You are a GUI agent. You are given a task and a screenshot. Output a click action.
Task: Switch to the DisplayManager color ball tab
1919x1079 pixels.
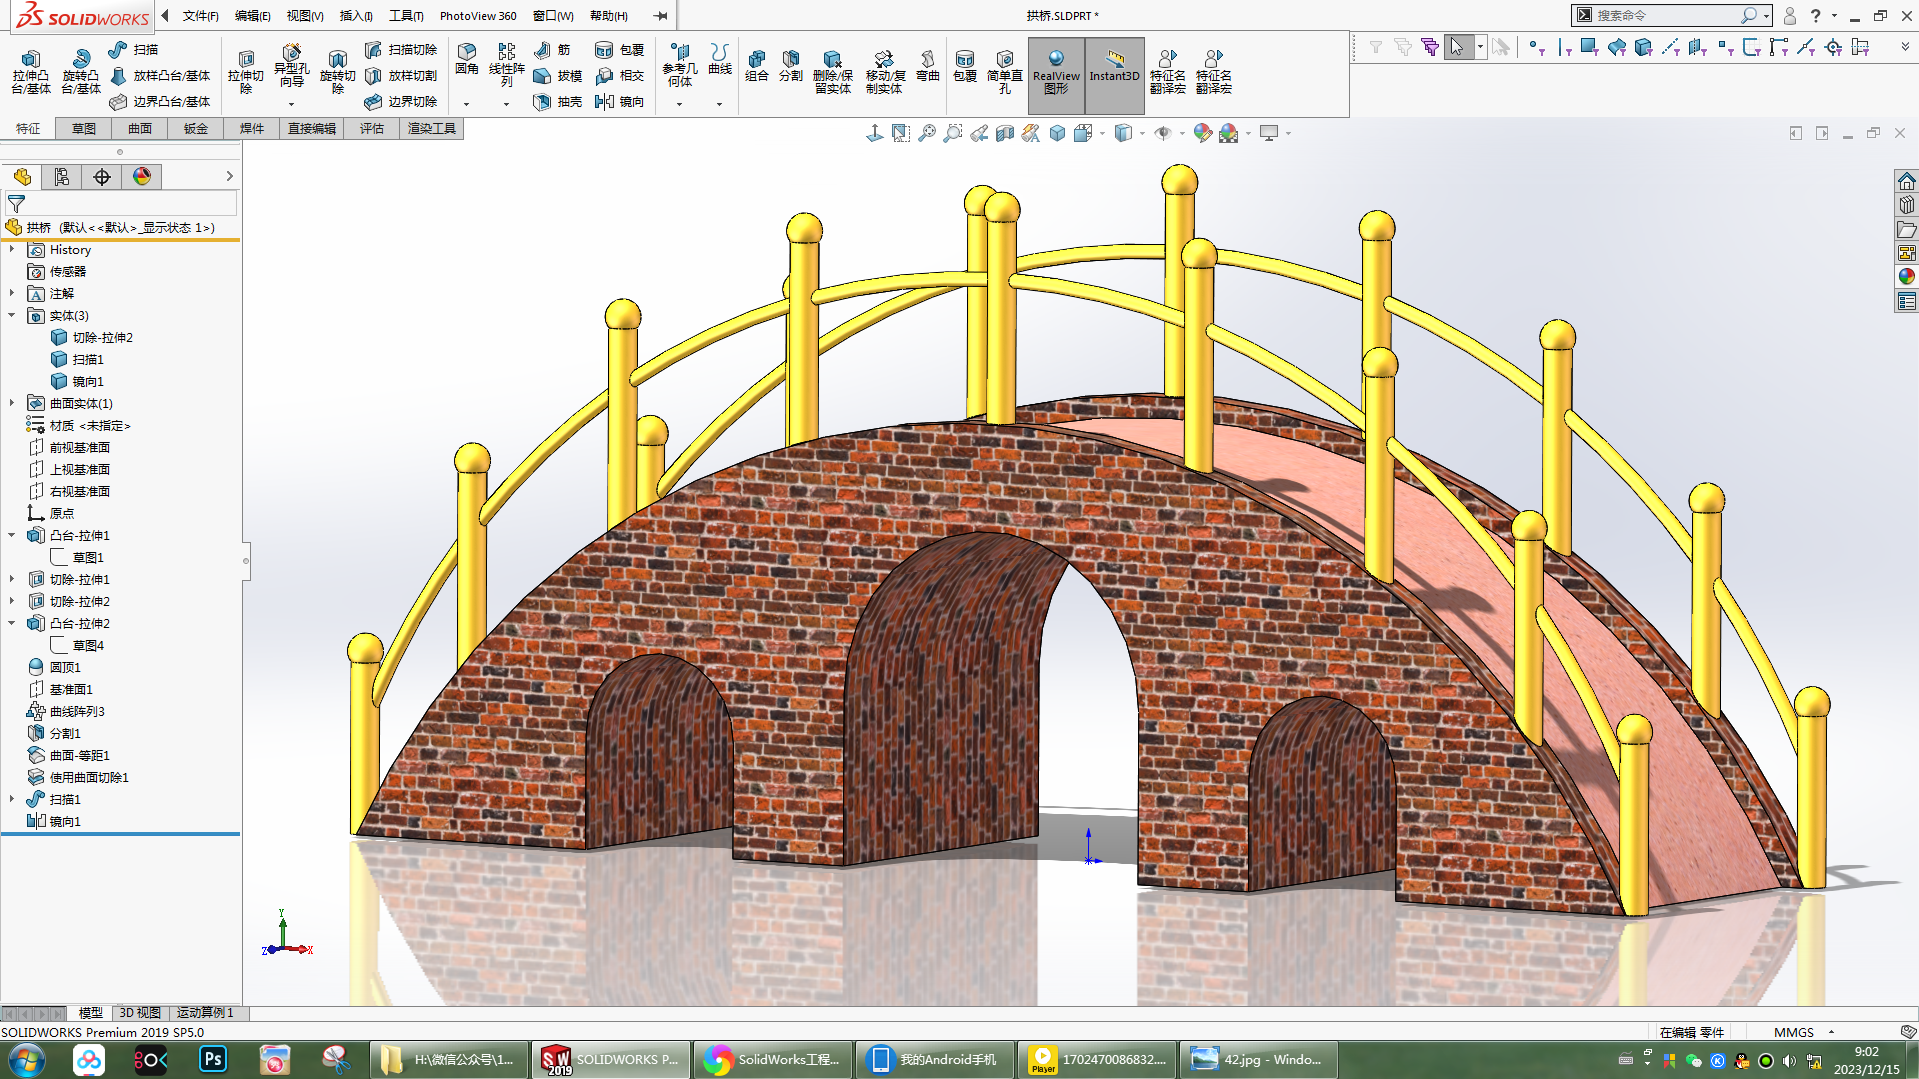tap(142, 177)
